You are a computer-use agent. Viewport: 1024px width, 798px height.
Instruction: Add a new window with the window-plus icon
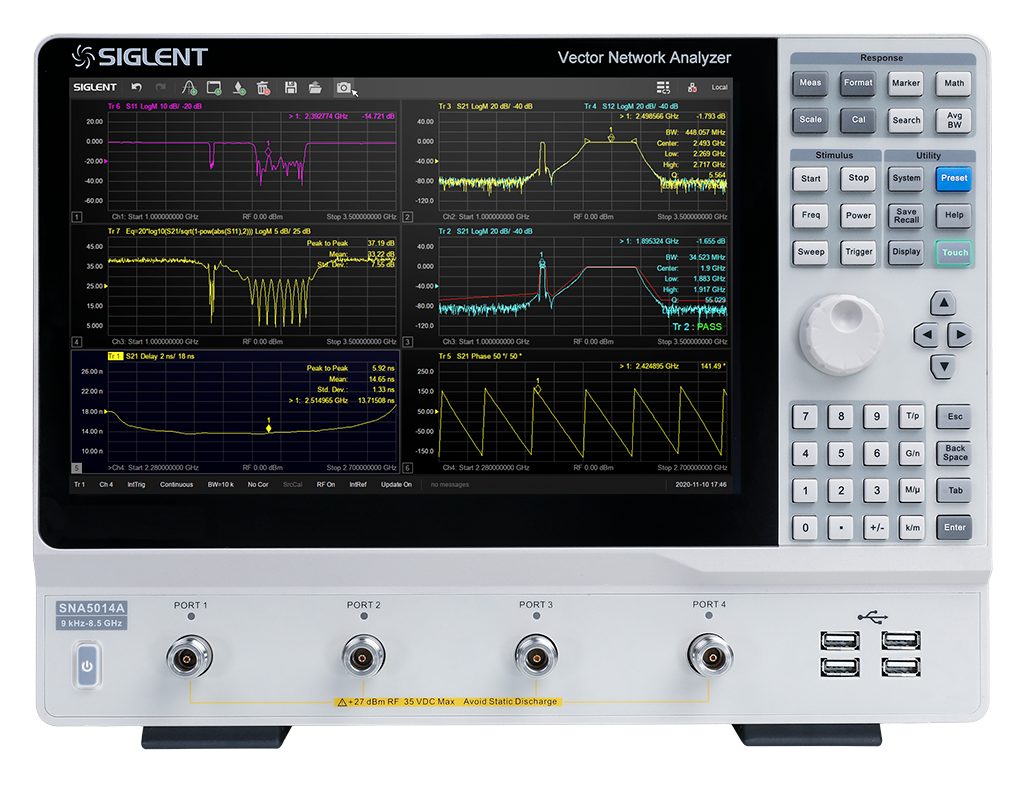tap(214, 88)
